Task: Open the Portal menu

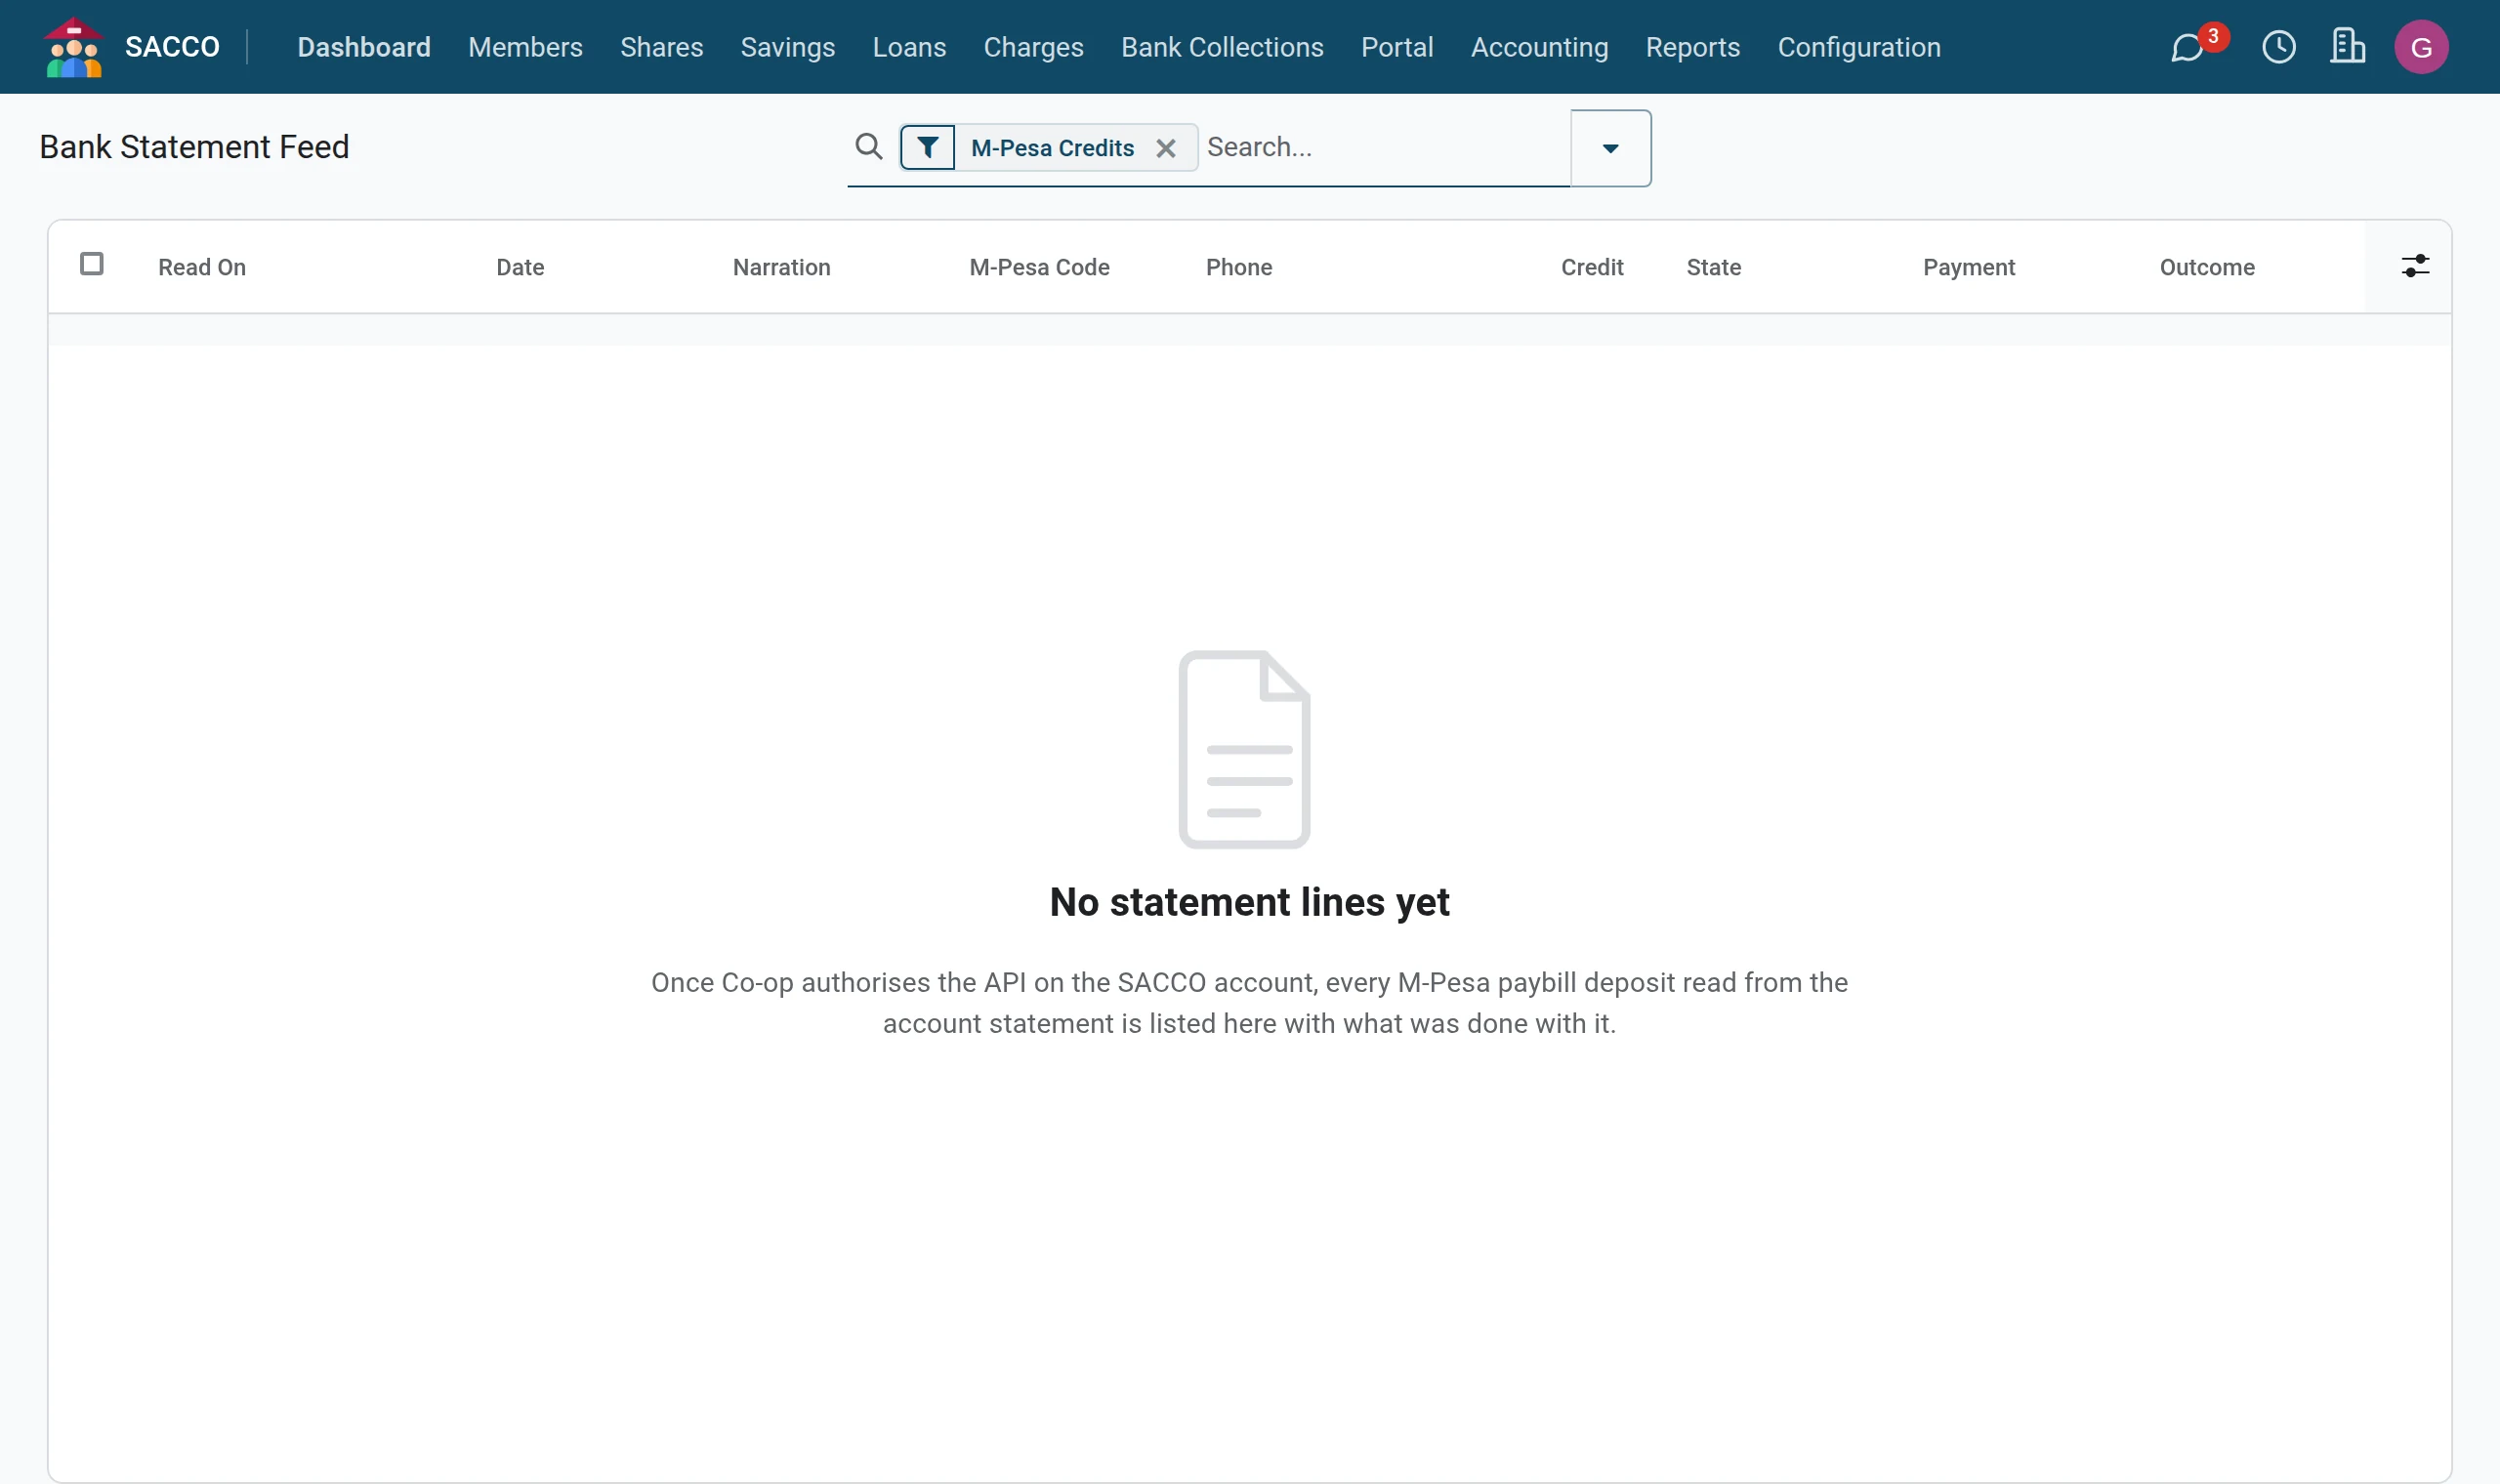Action: pos(1397,47)
